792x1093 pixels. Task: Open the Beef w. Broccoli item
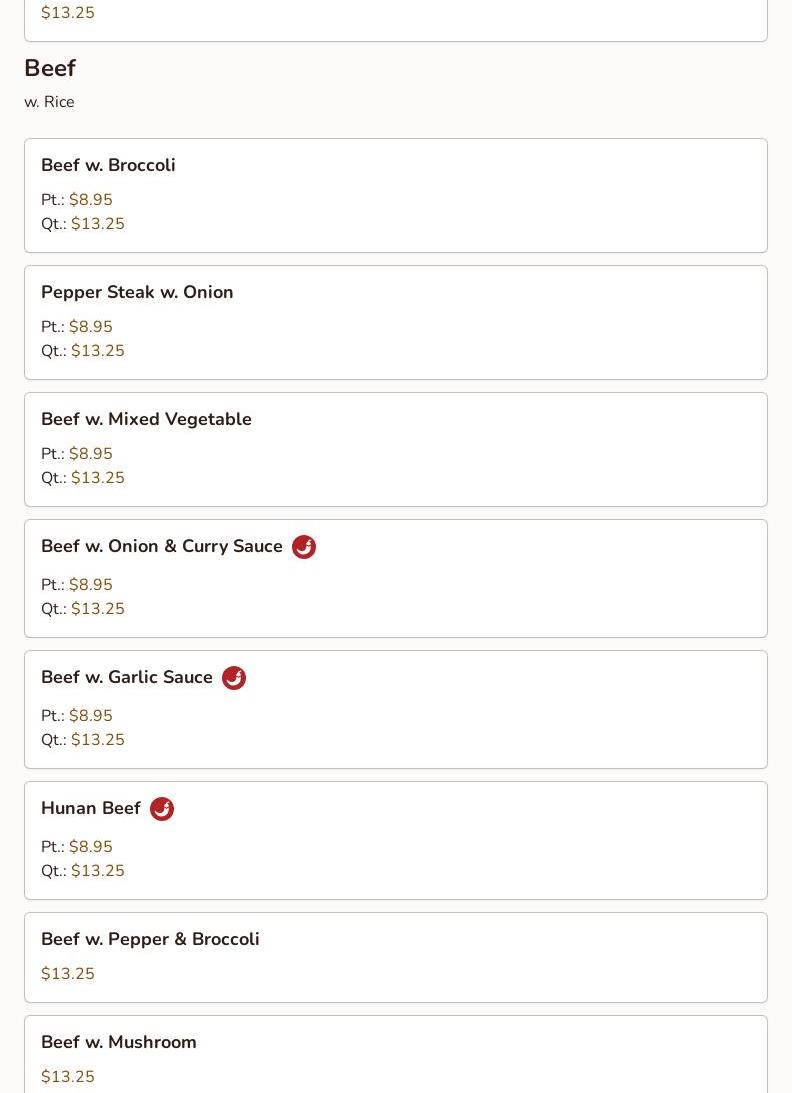(108, 166)
